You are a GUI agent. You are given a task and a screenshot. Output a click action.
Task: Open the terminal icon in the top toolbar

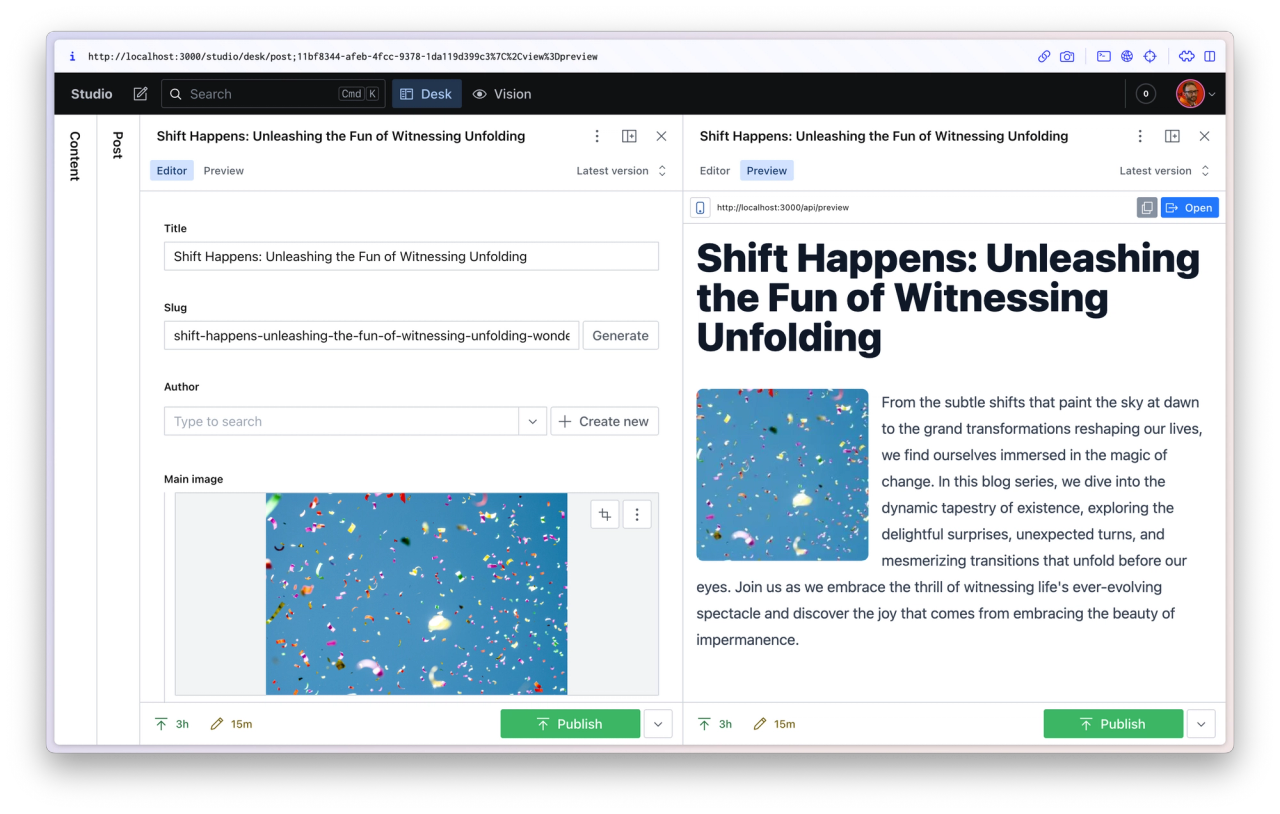point(1103,56)
